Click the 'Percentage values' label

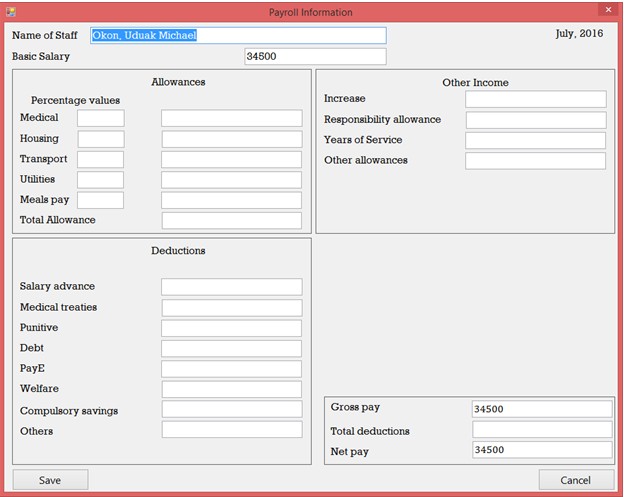point(76,100)
